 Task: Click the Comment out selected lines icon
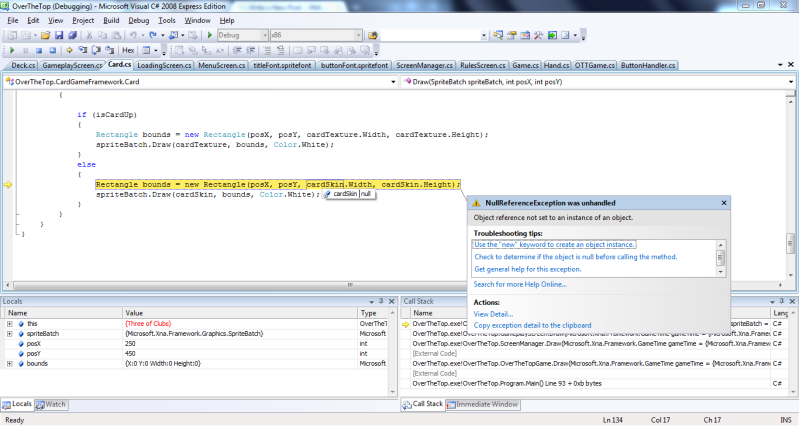click(x=267, y=50)
